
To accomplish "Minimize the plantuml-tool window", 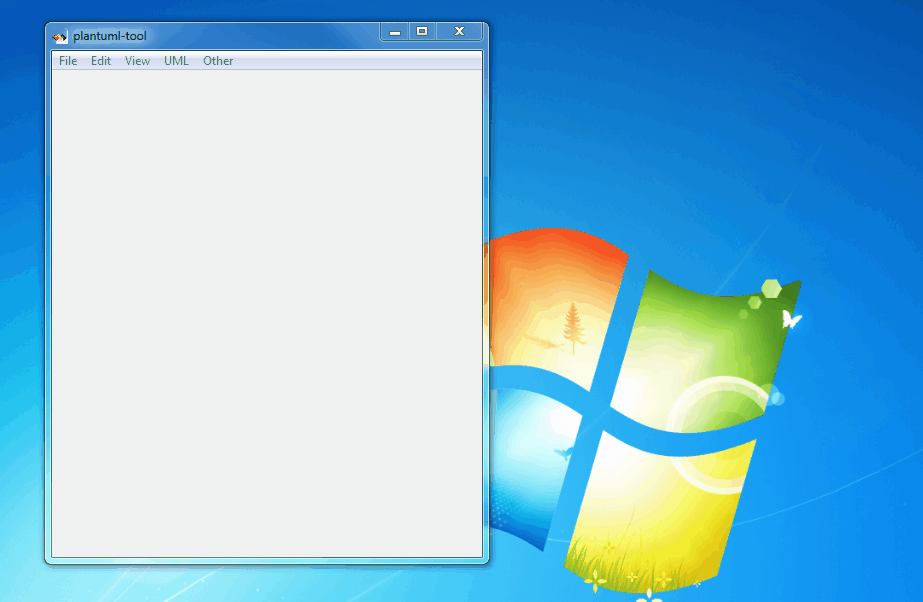I will (x=395, y=32).
